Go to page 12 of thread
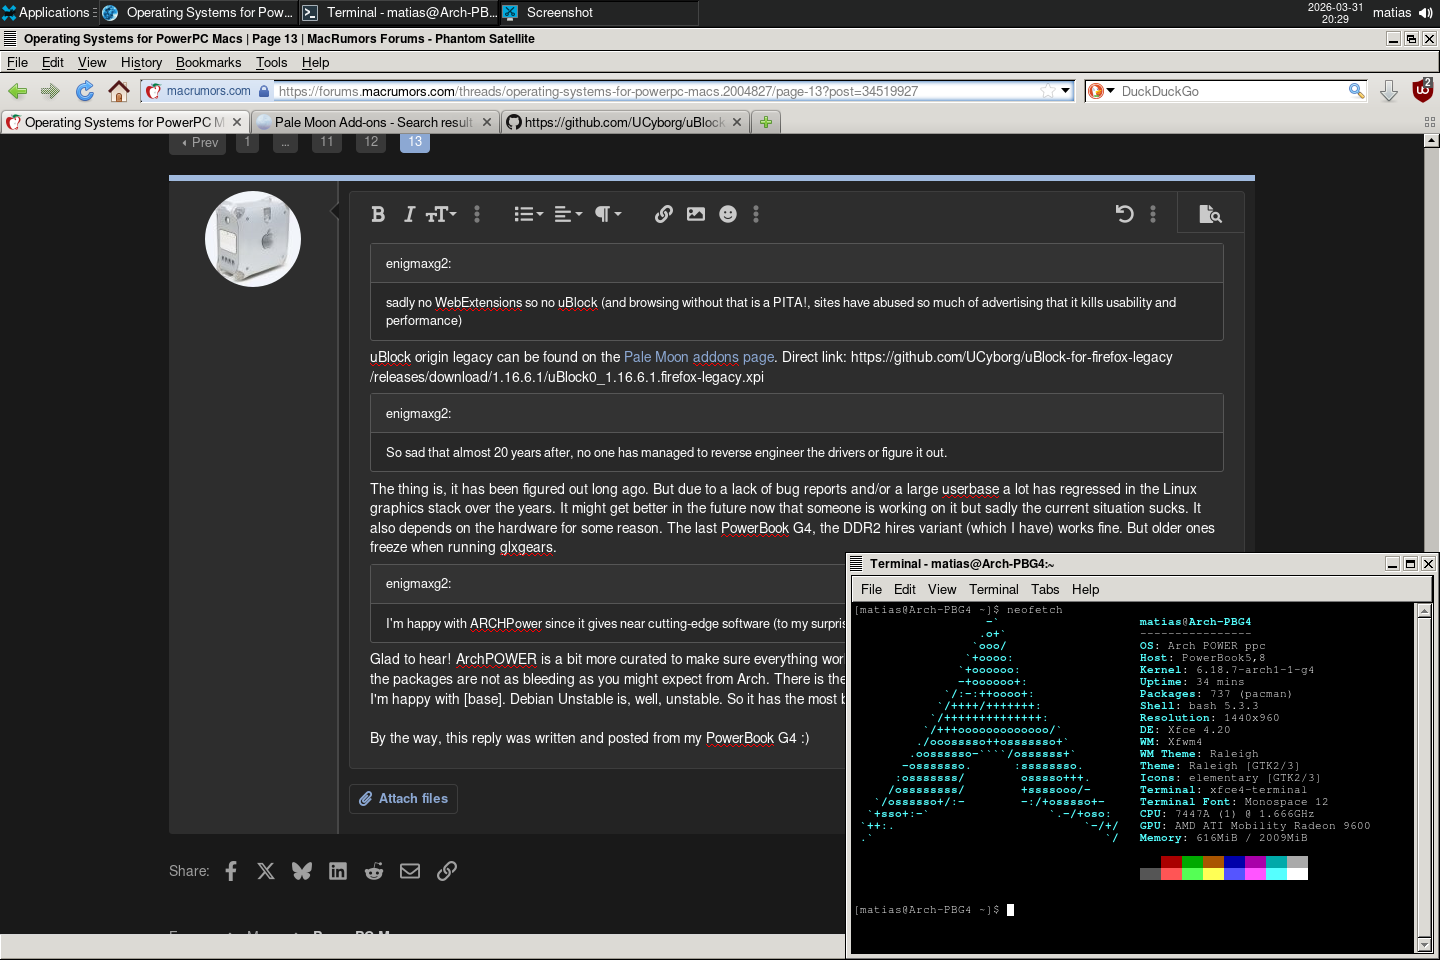Image resolution: width=1440 pixels, height=960 pixels. [371, 142]
